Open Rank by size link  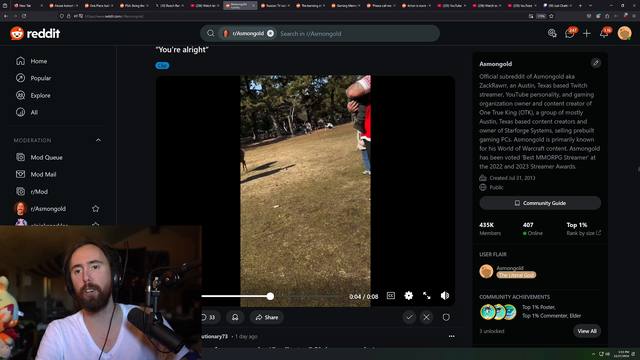click(583, 233)
